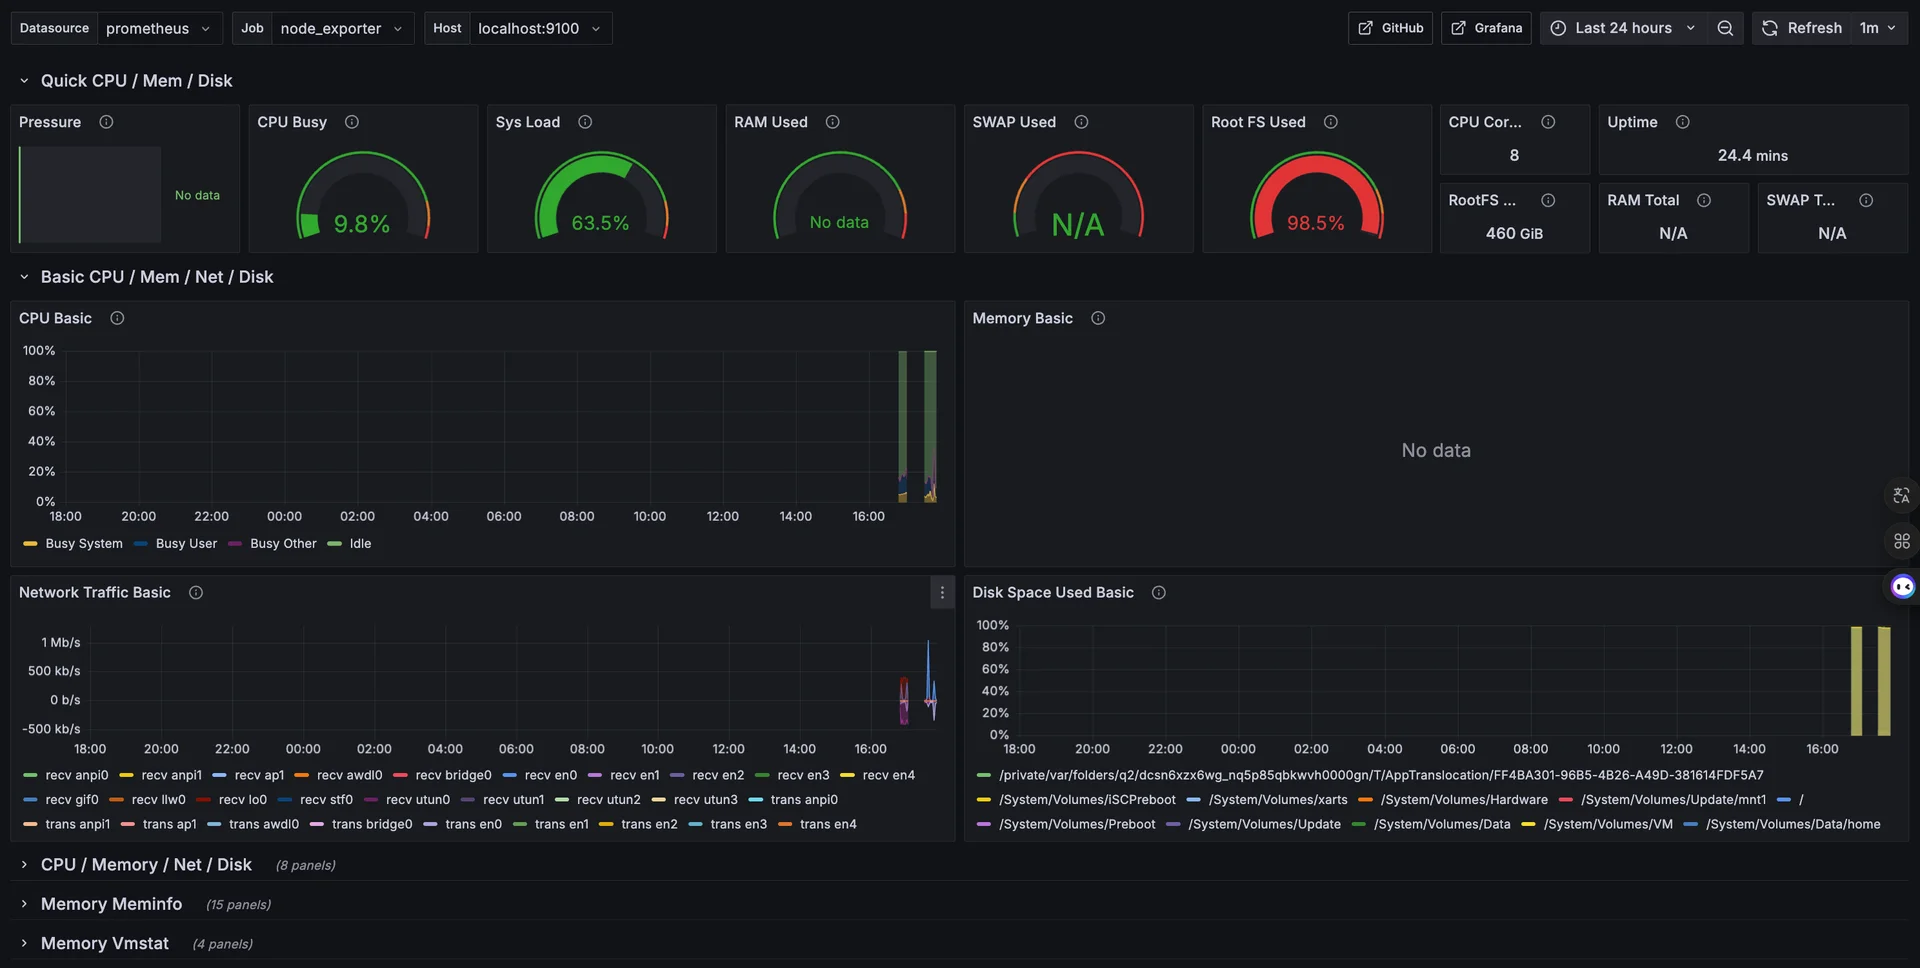Click the info icon beside CPU Busy
The width and height of the screenshot is (1920, 968).
(x=352, y=122)
